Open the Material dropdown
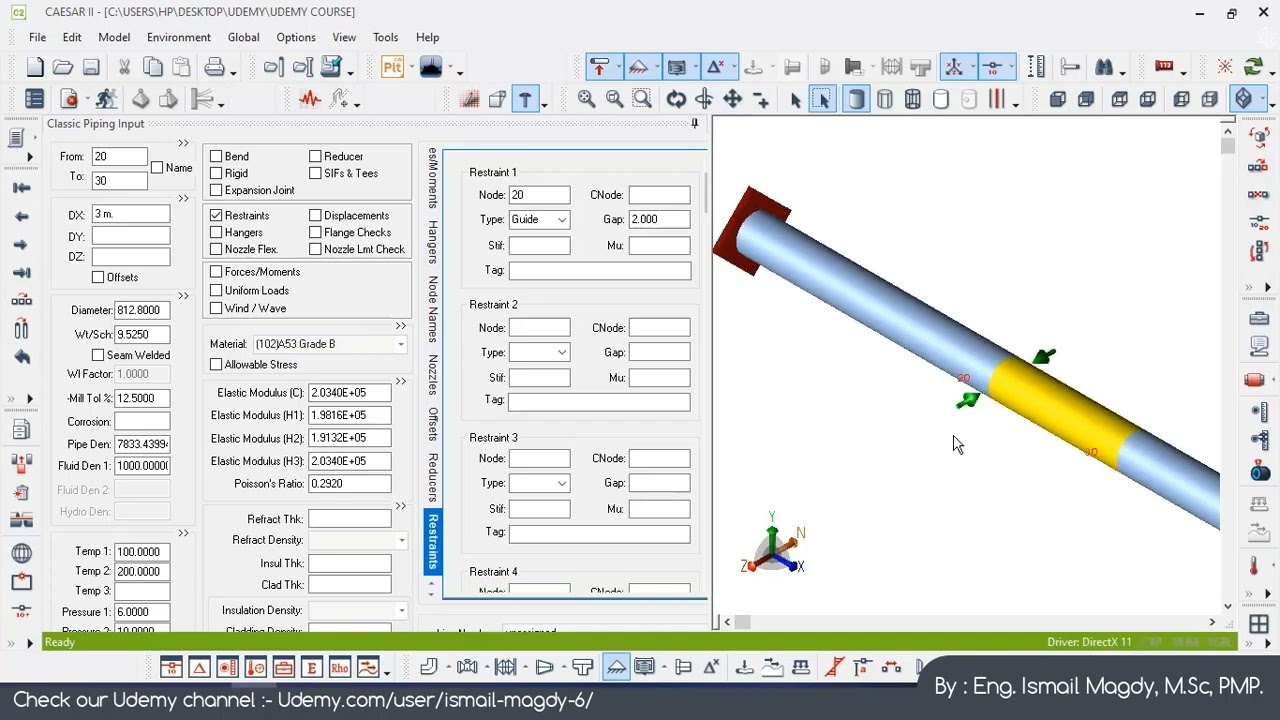 click(x=400, y=344)
